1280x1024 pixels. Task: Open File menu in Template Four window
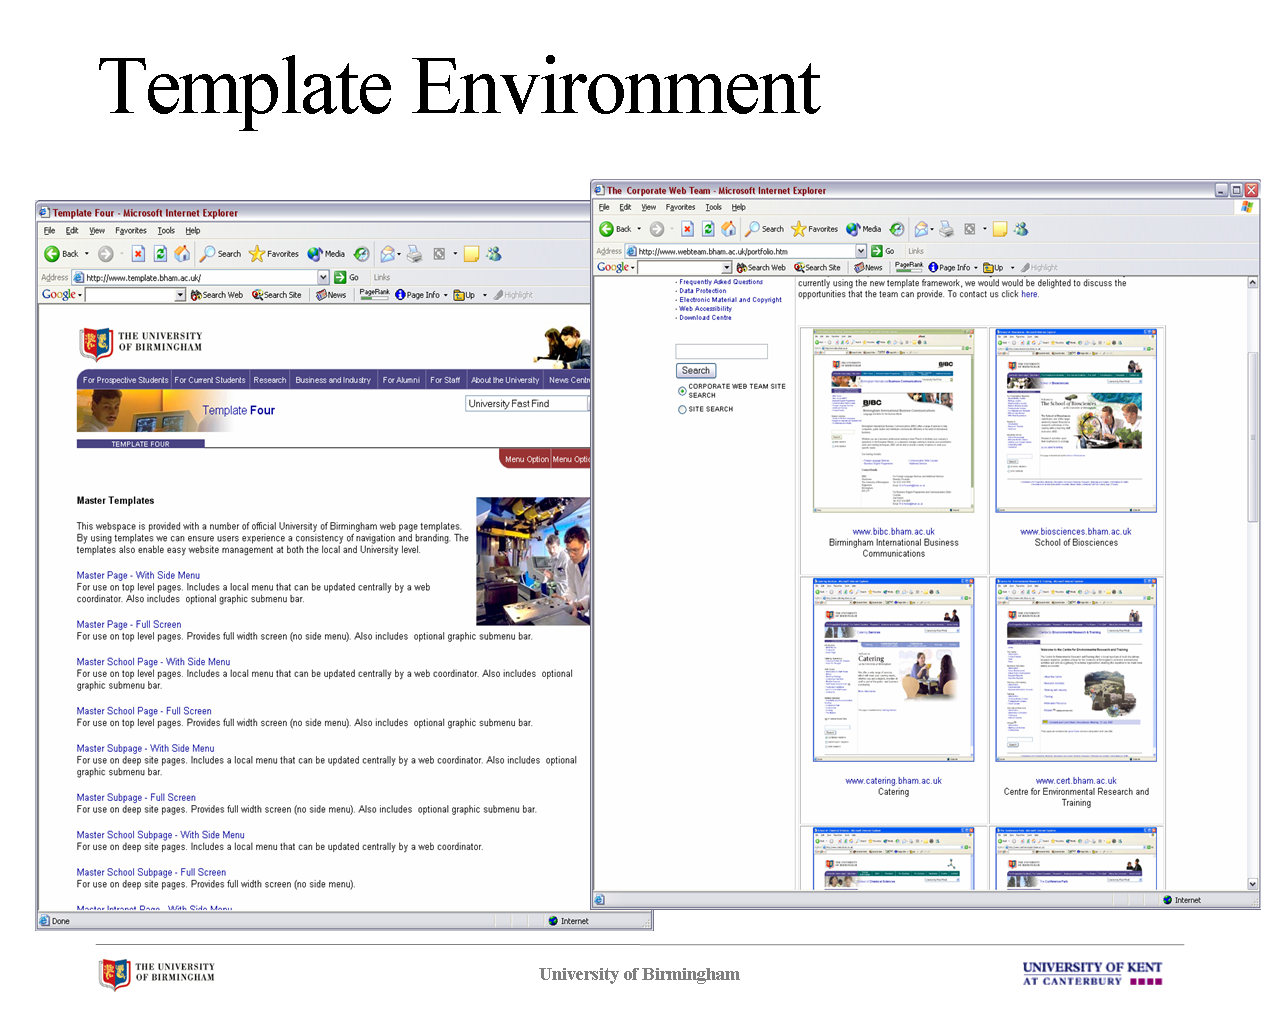tap(49, 230)
